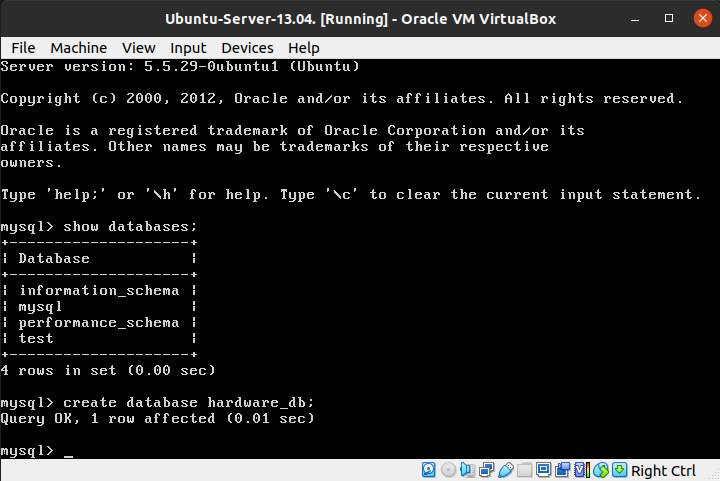Click the hard disk activity icon
The image size is (720, 481).
click(x=428, y=470)
